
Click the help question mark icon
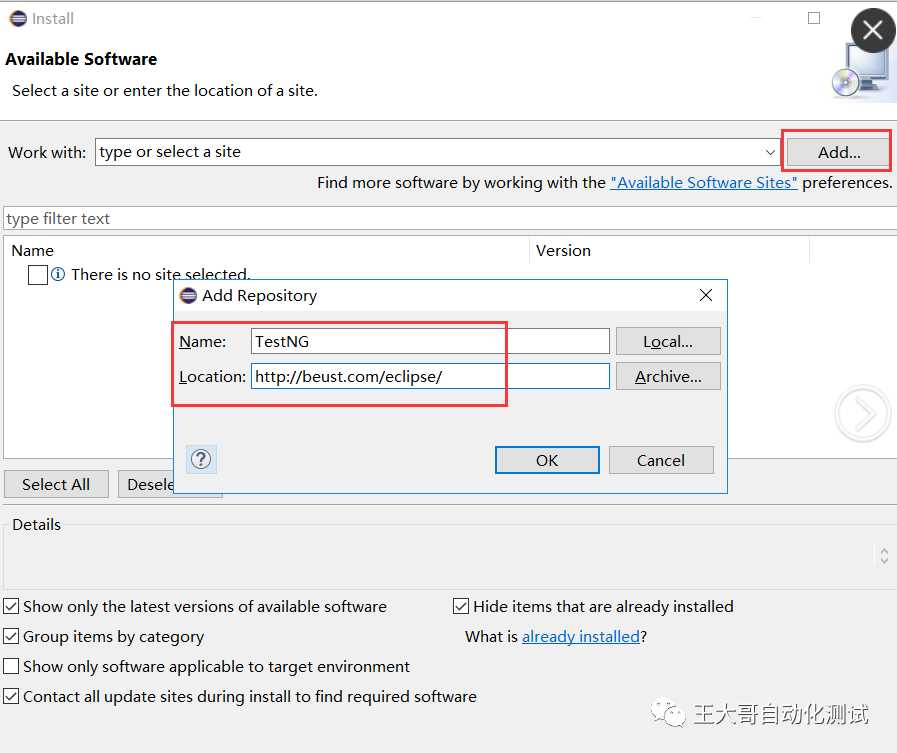201,459
